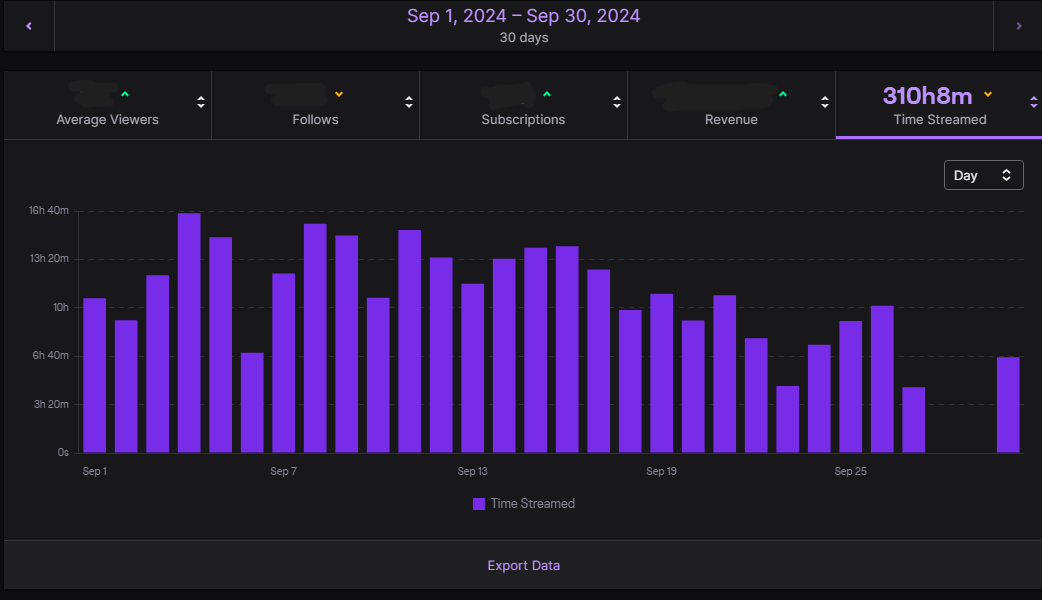Click the Sep 25 bar in the chart
1042x600 pixels.
point(851,387)
